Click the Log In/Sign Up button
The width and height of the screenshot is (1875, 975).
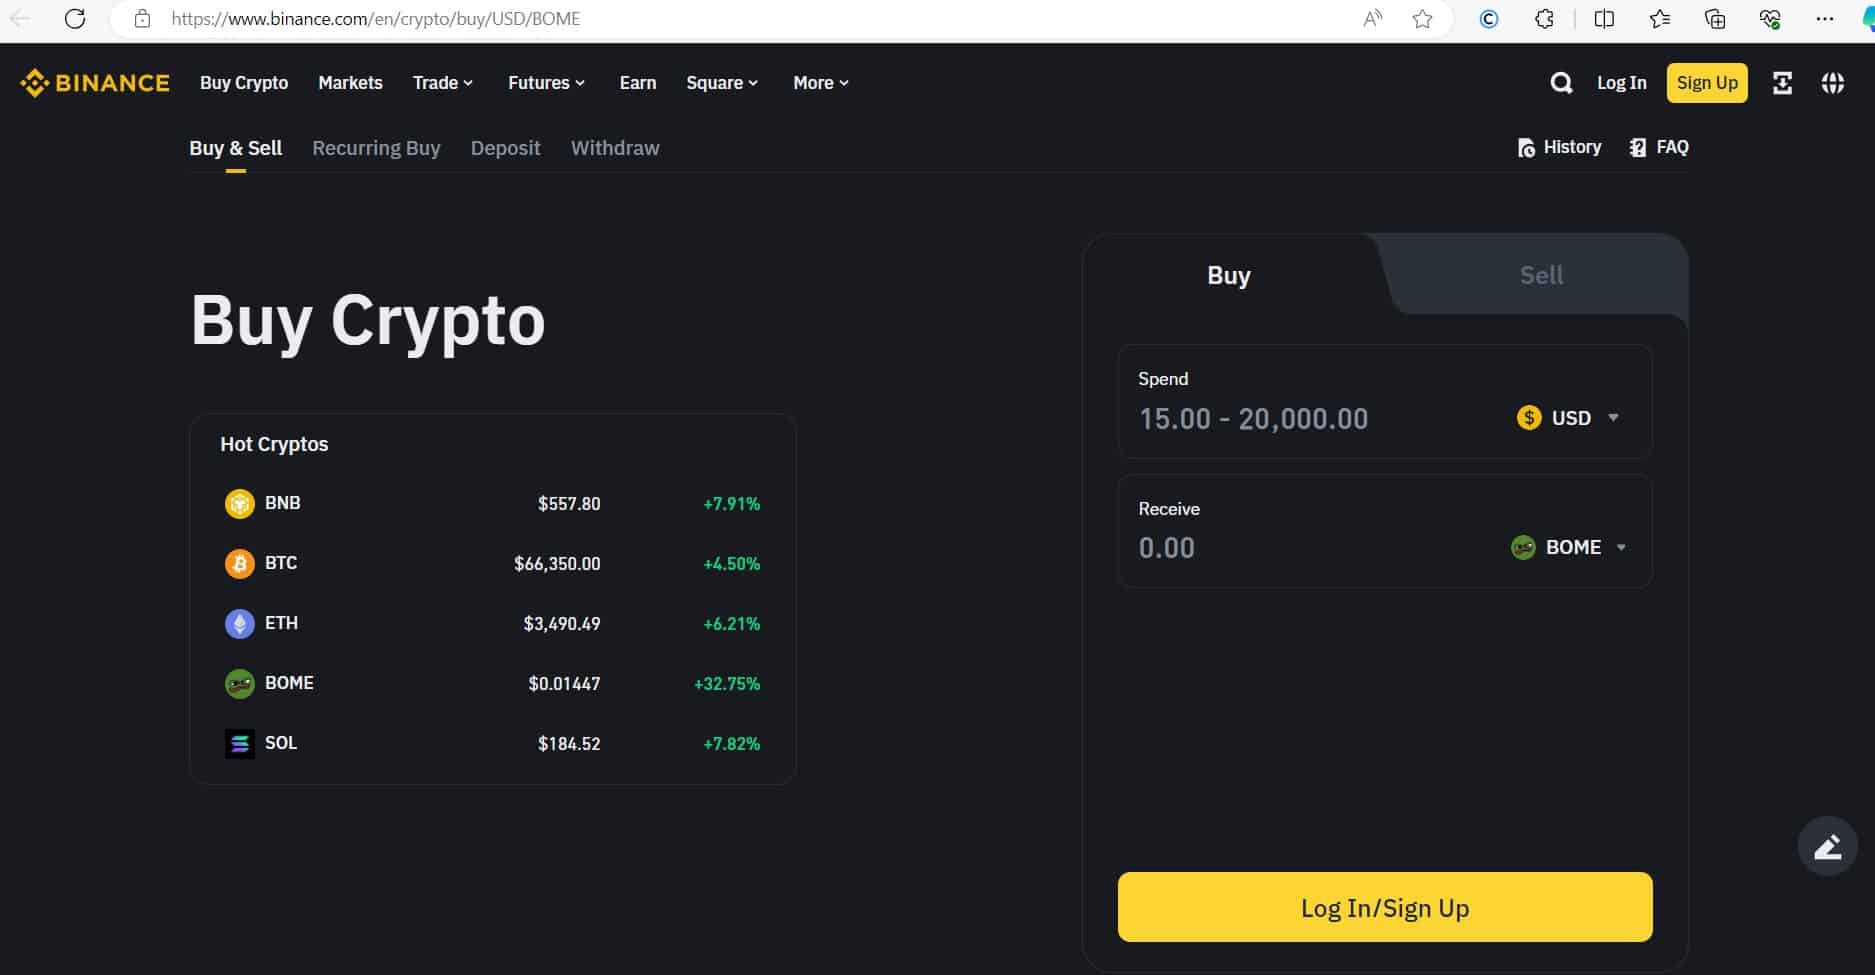coord(1385,907)
